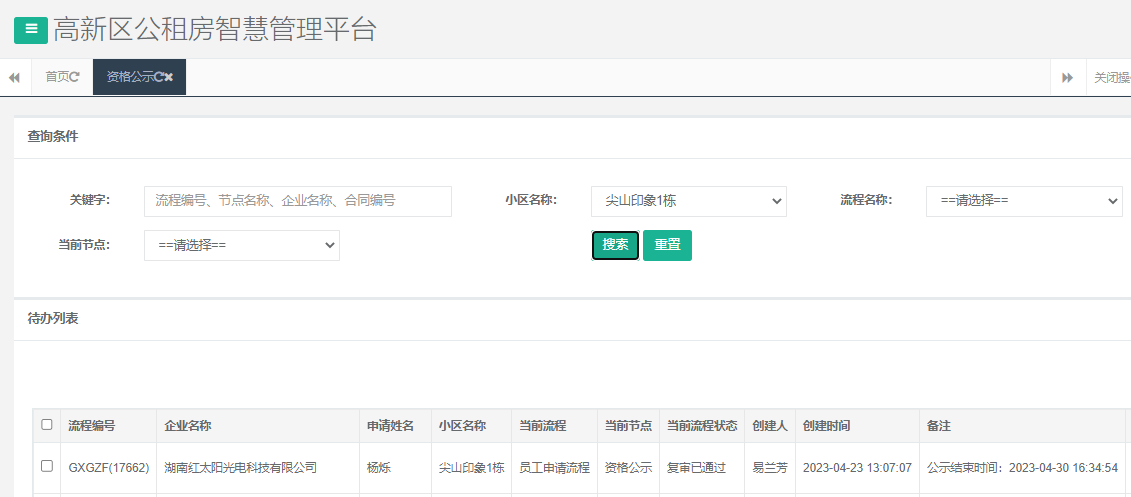Screen dimensions: 1131x497
Task: Click the 当前流程状态 column header
Action: click(x=702, y=426)
